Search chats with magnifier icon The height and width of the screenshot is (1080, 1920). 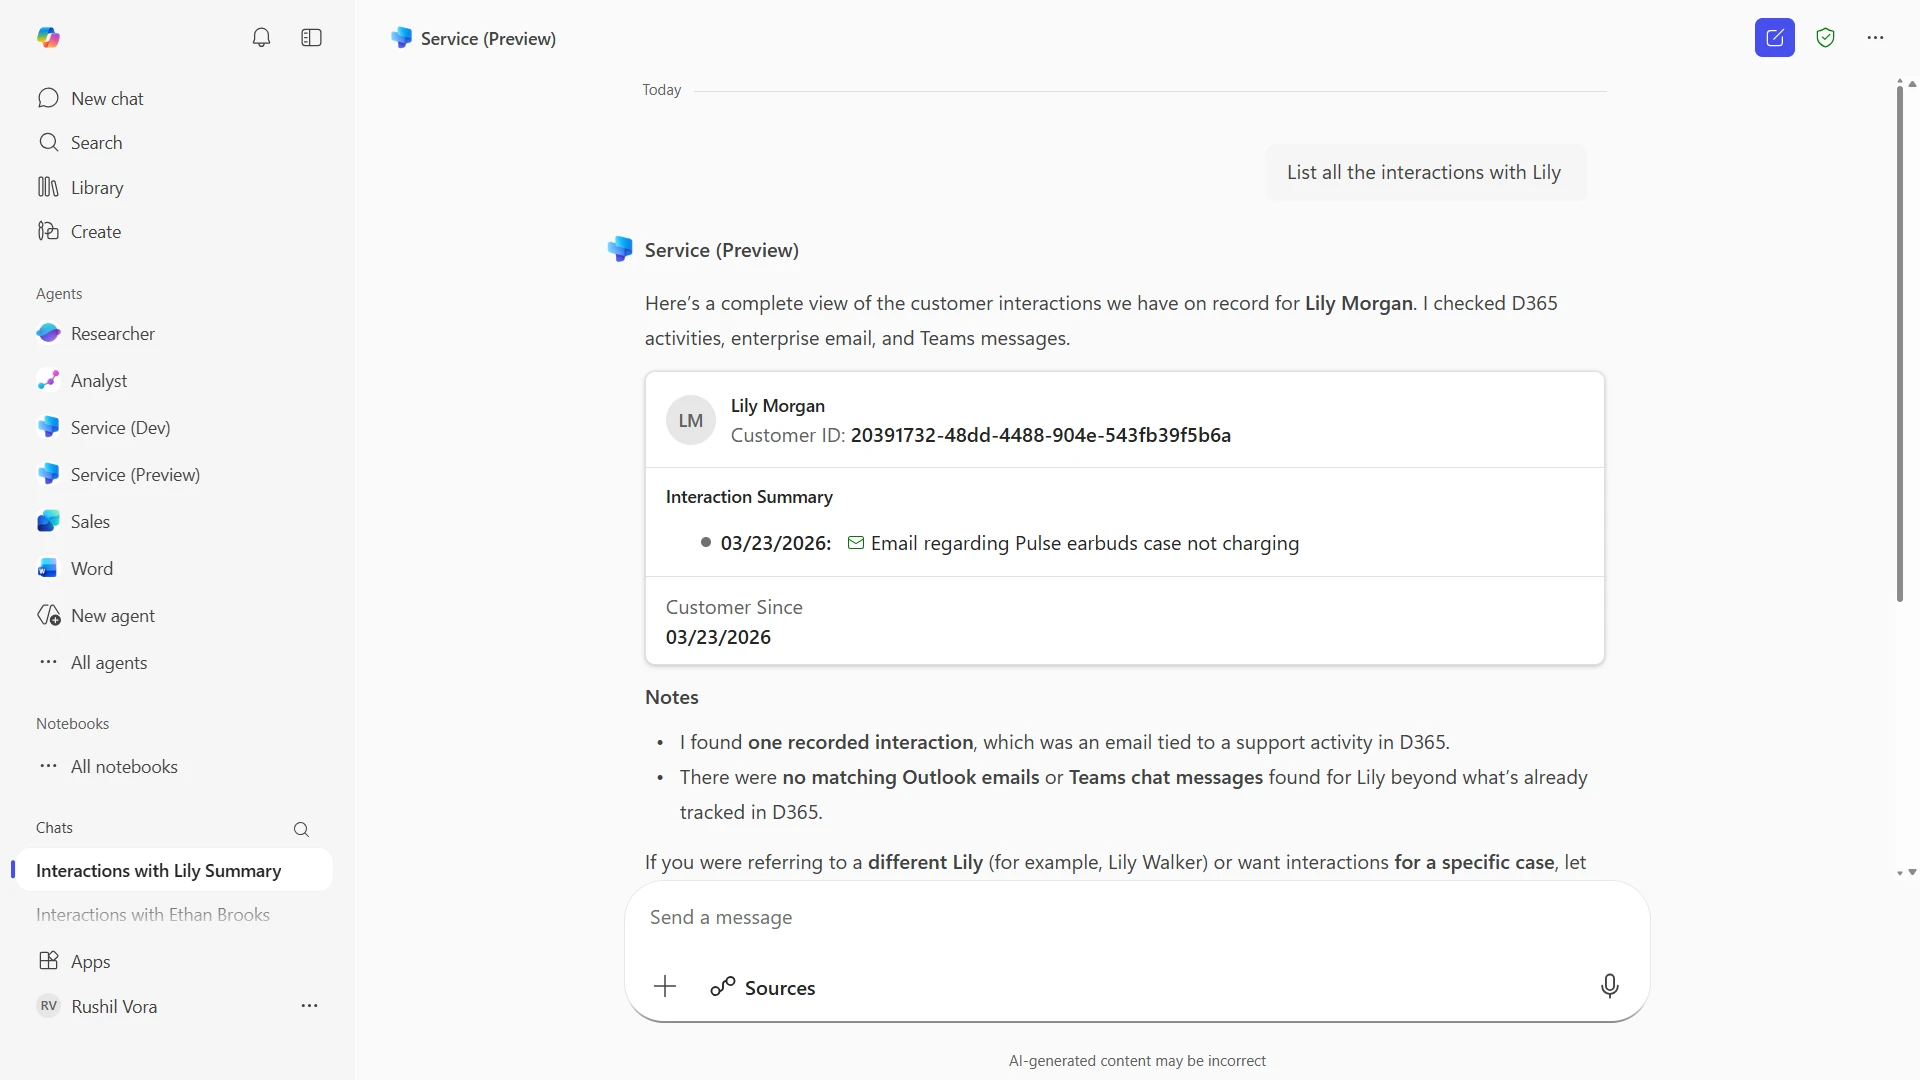[x=301, y=829]
